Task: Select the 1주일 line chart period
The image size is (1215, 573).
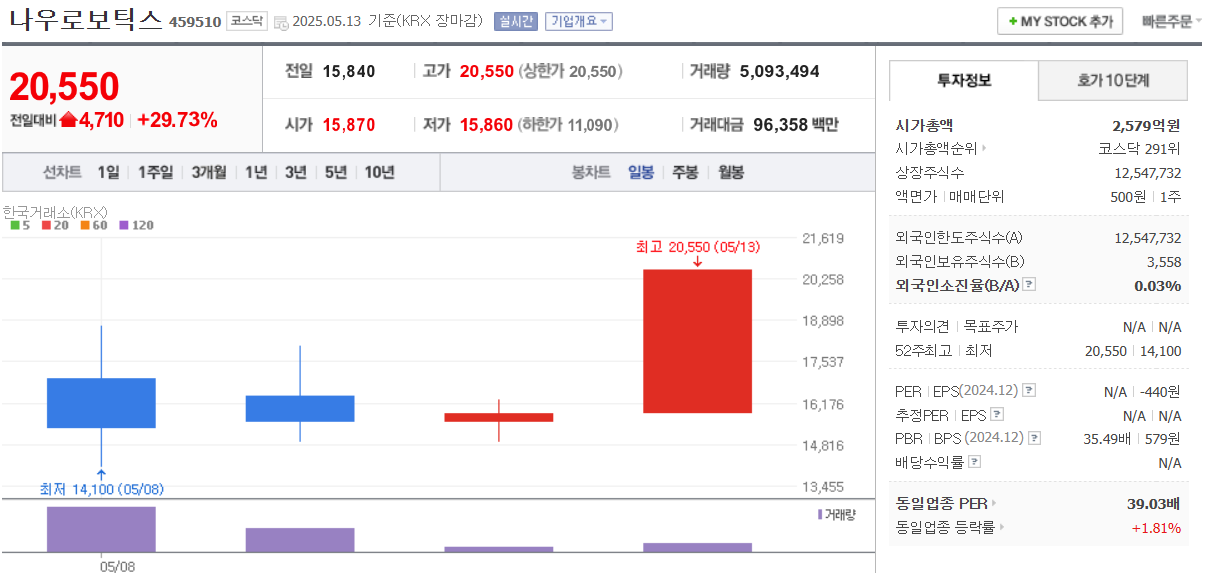Action: [155, 172]
